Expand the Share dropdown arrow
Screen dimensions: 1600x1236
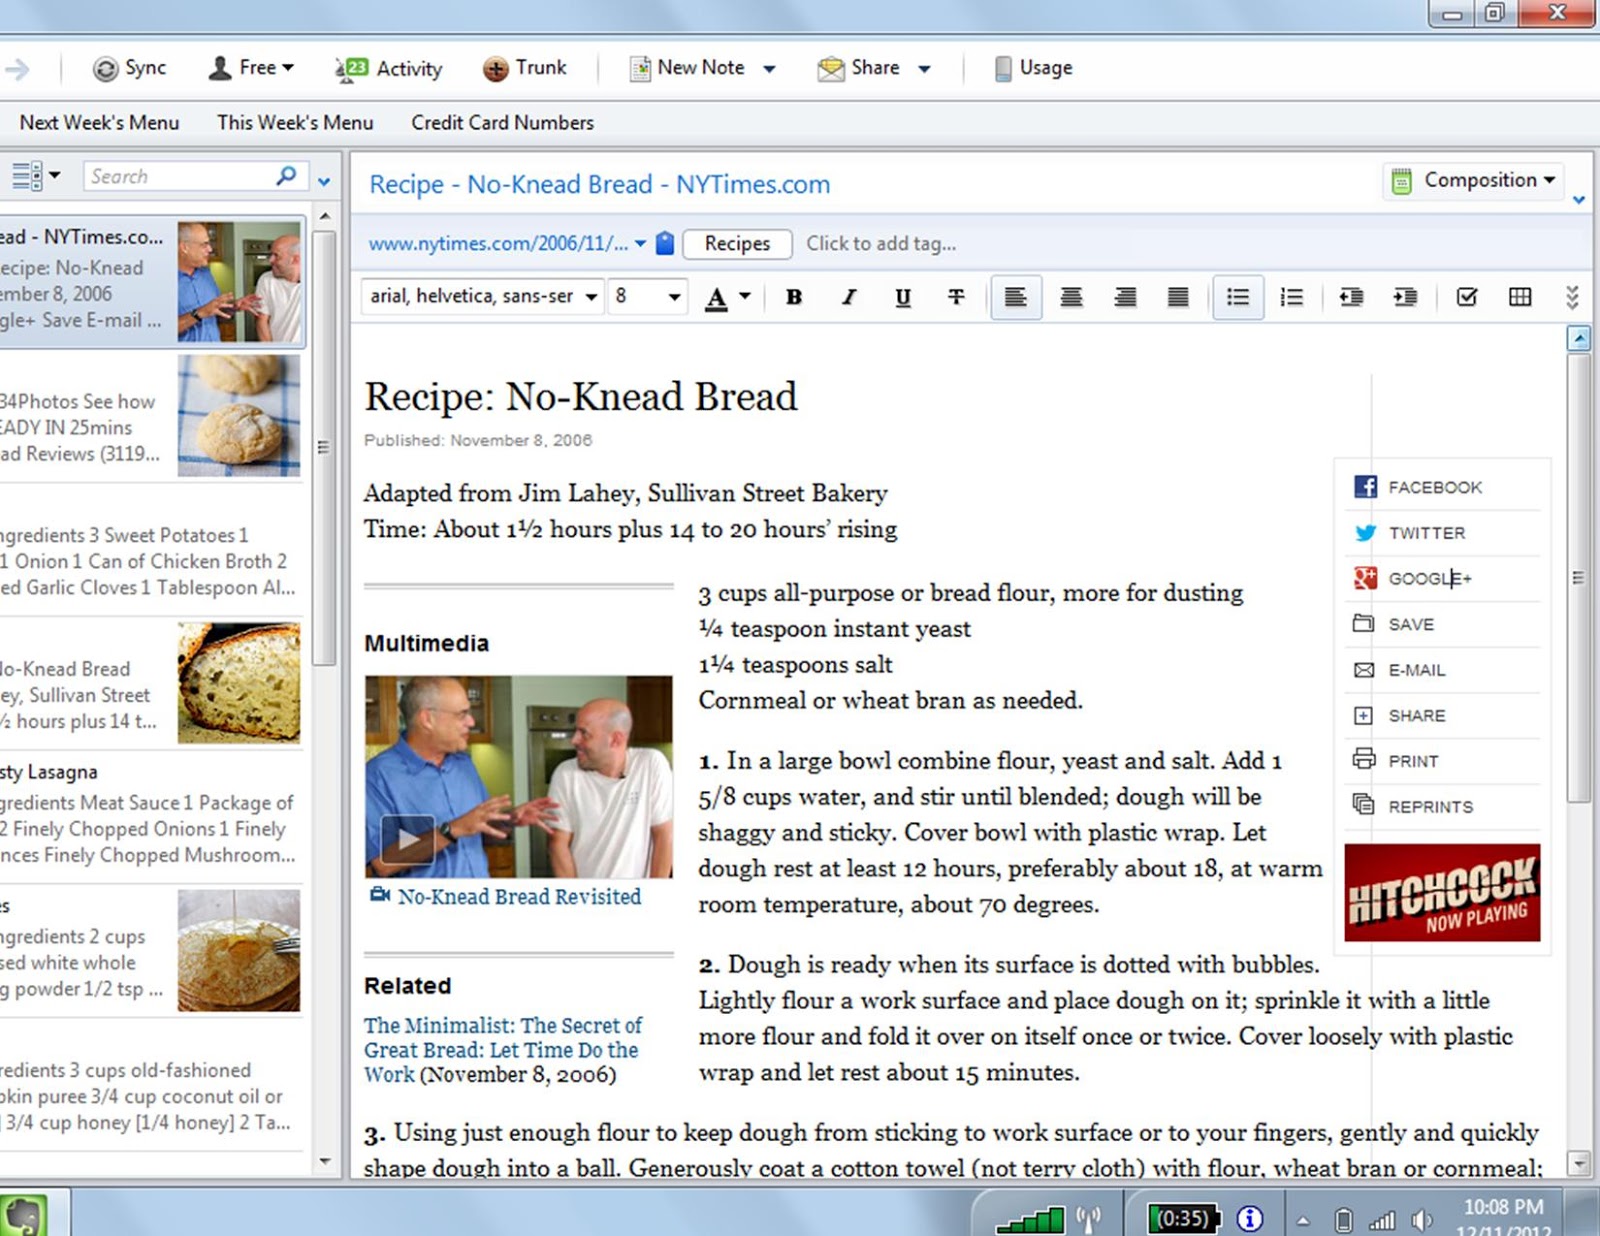924,69
